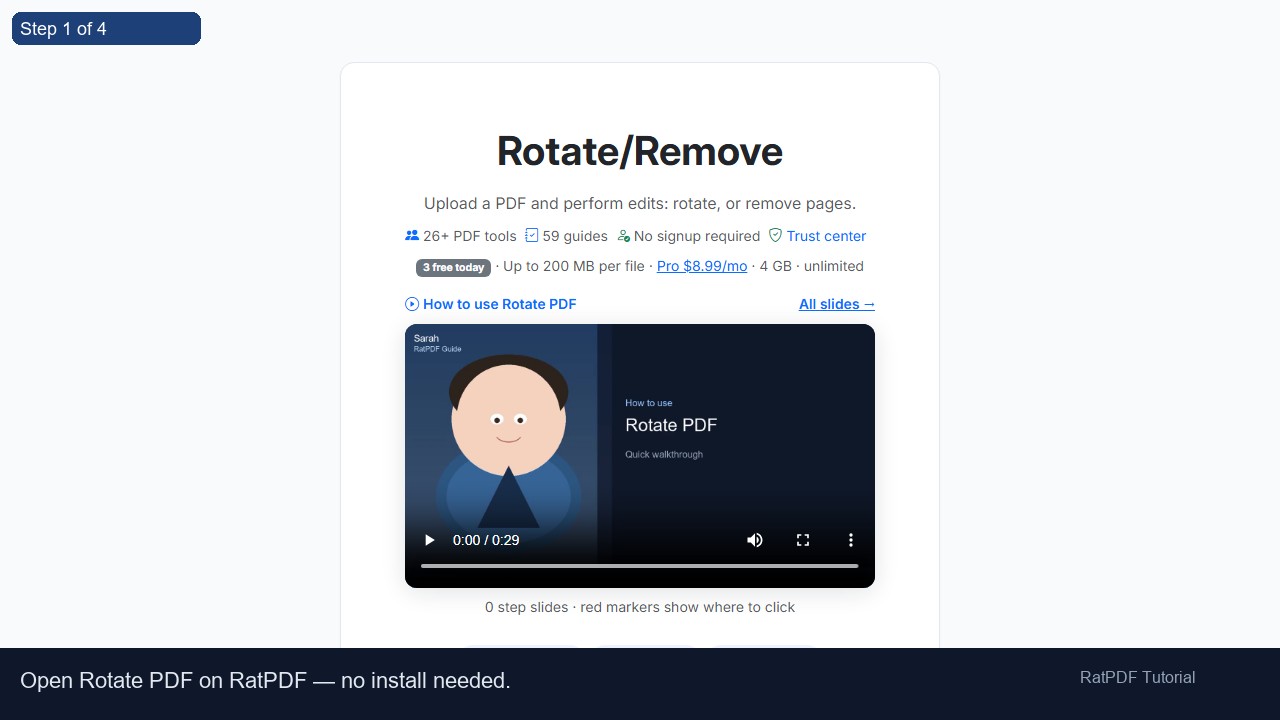Open the video's three-dot options menu

(x=851, y=540)
